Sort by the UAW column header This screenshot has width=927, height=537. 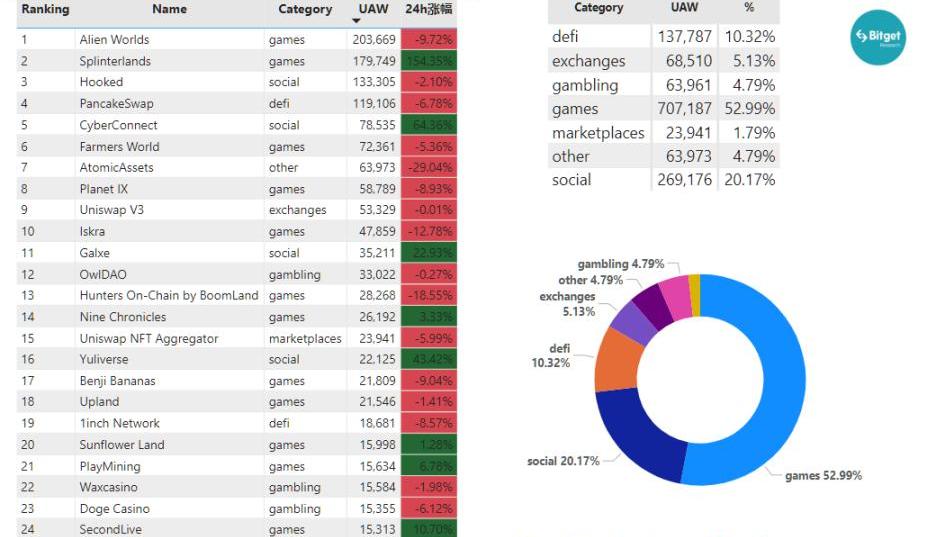(x=373, y=9)
